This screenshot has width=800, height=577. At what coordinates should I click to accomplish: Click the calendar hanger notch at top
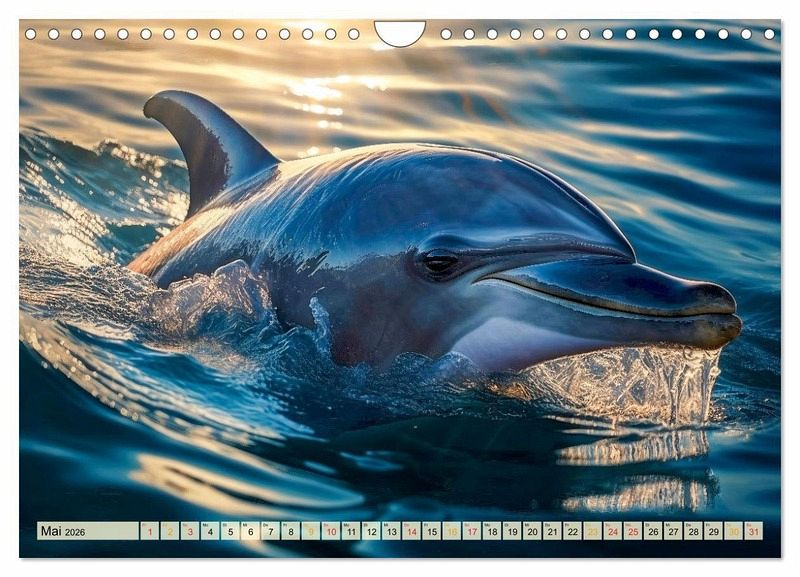(400, 33)
